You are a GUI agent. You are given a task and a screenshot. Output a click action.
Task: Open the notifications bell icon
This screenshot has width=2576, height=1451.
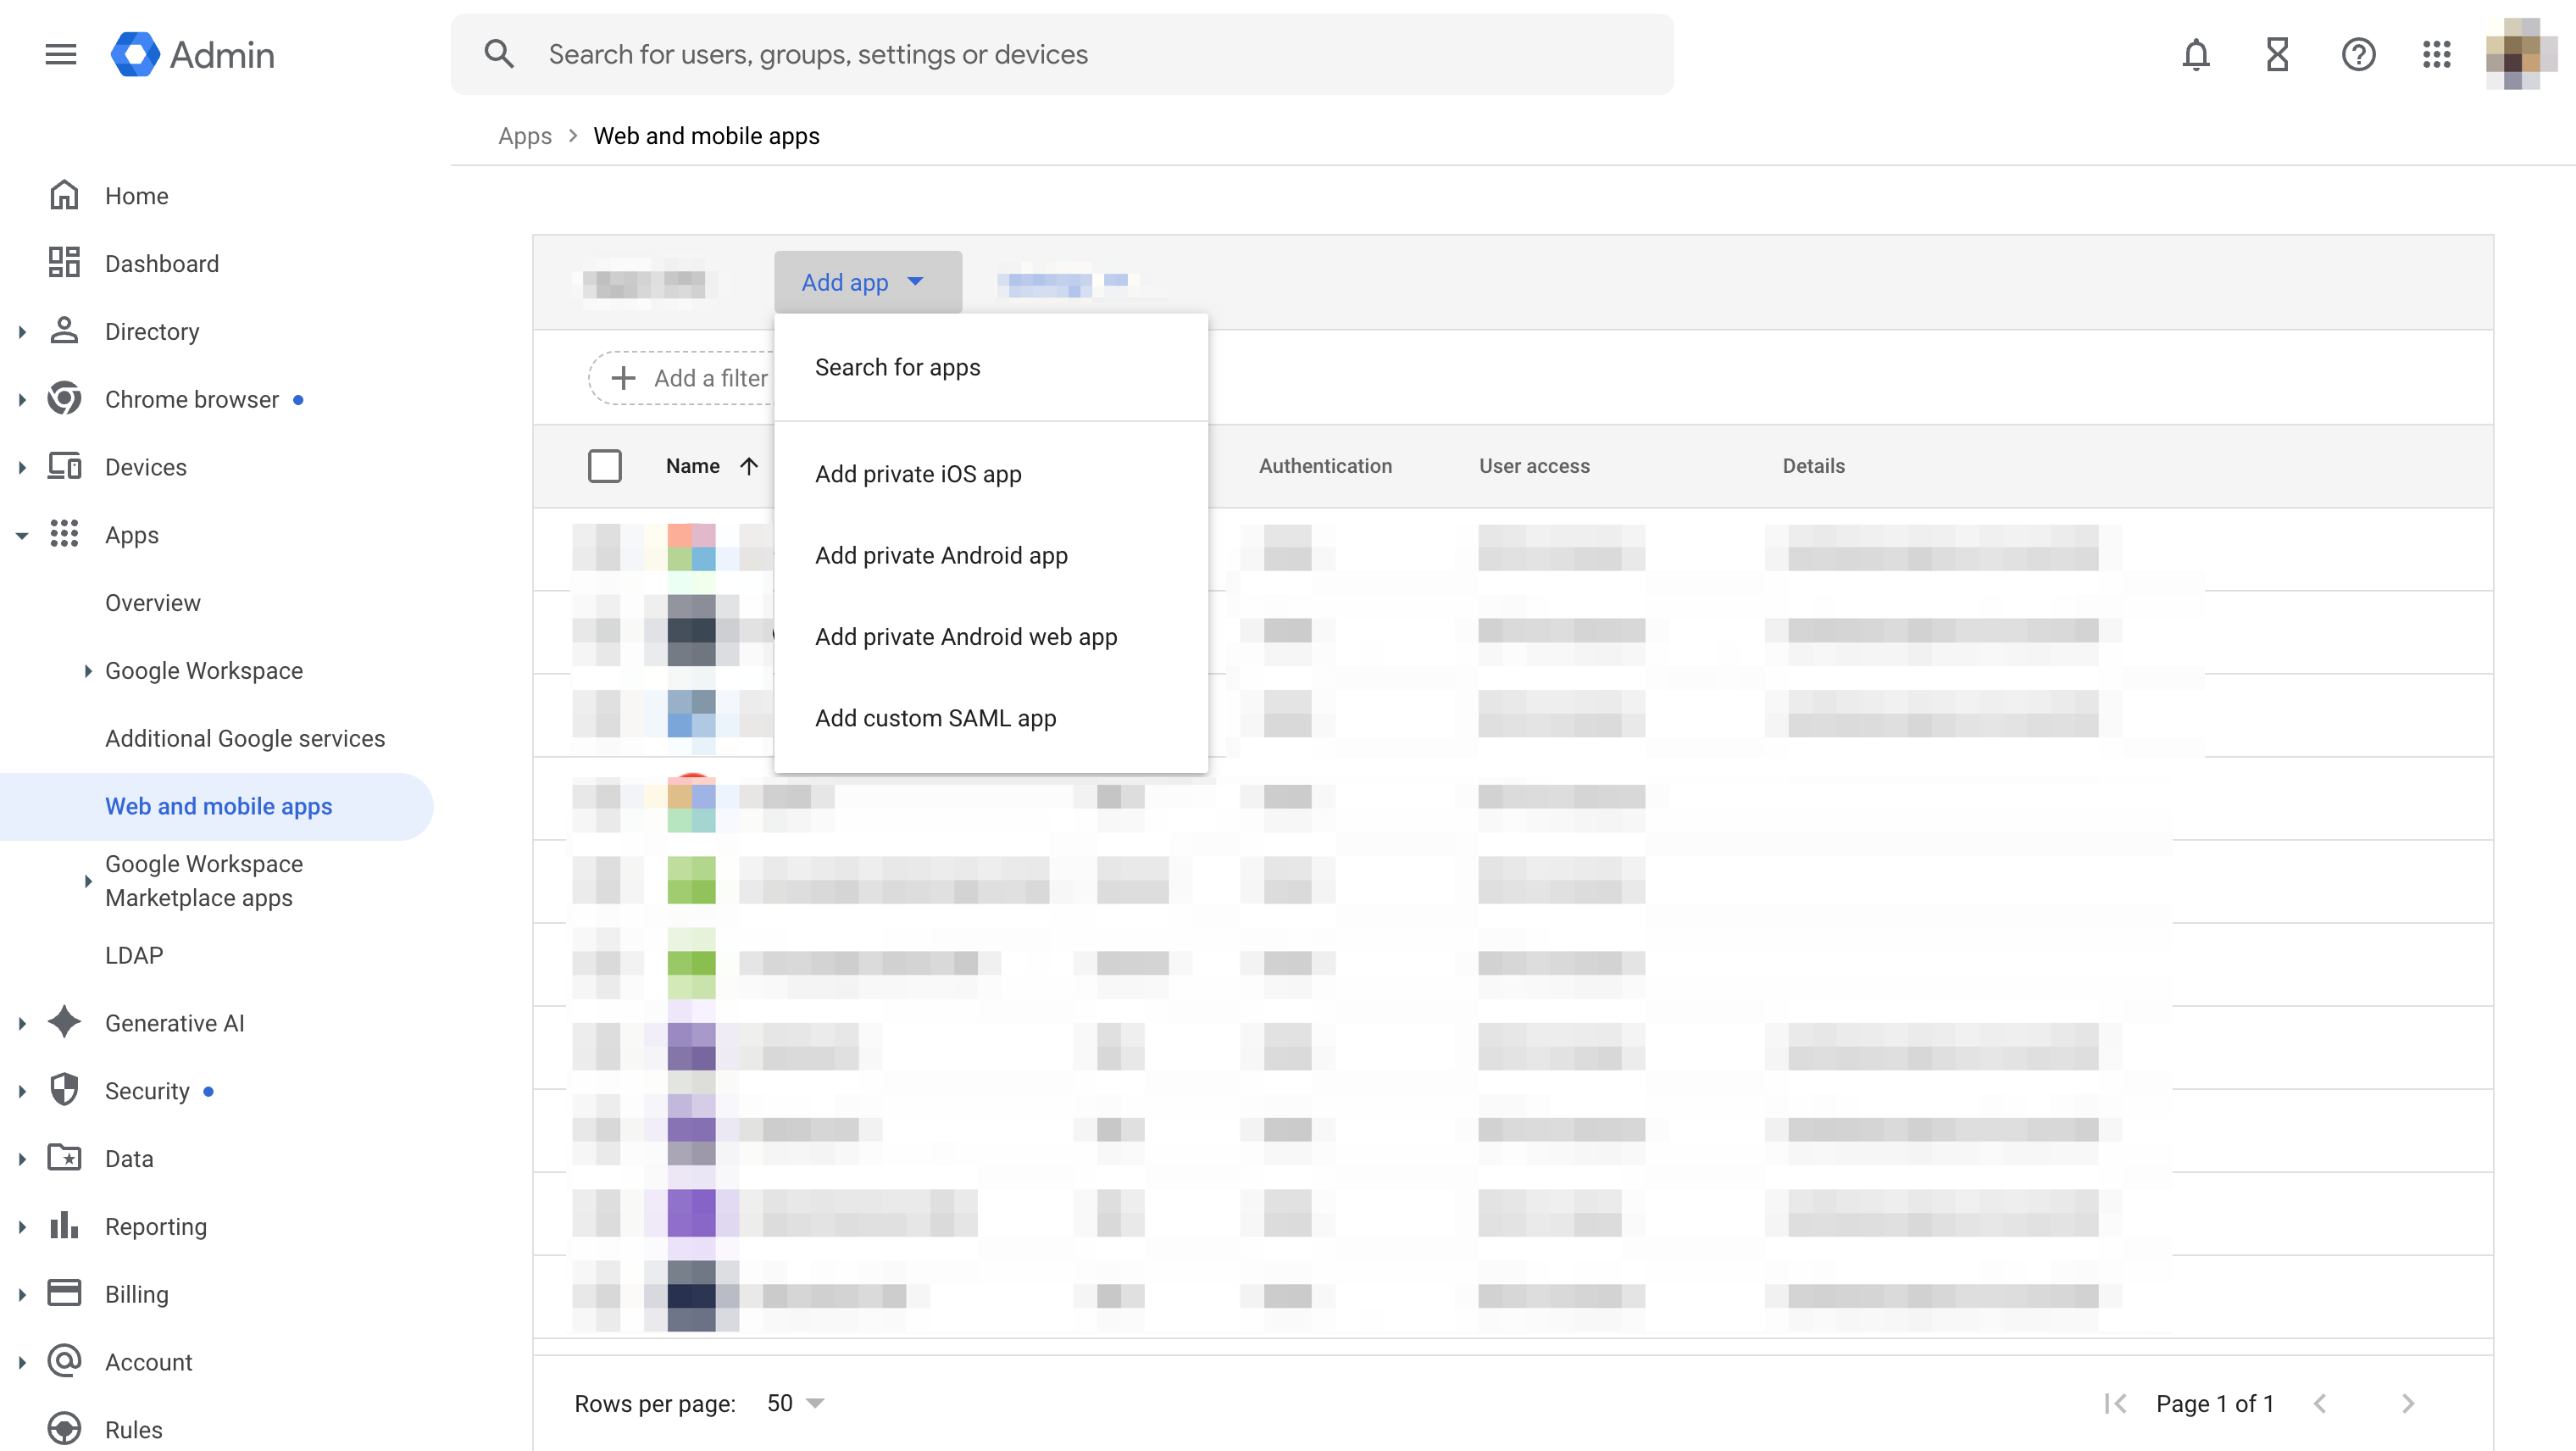(2195, 54)
